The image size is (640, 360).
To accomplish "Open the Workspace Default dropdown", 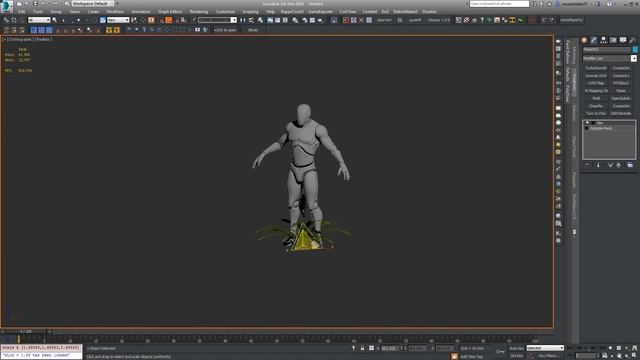I will tap(93, 4).
